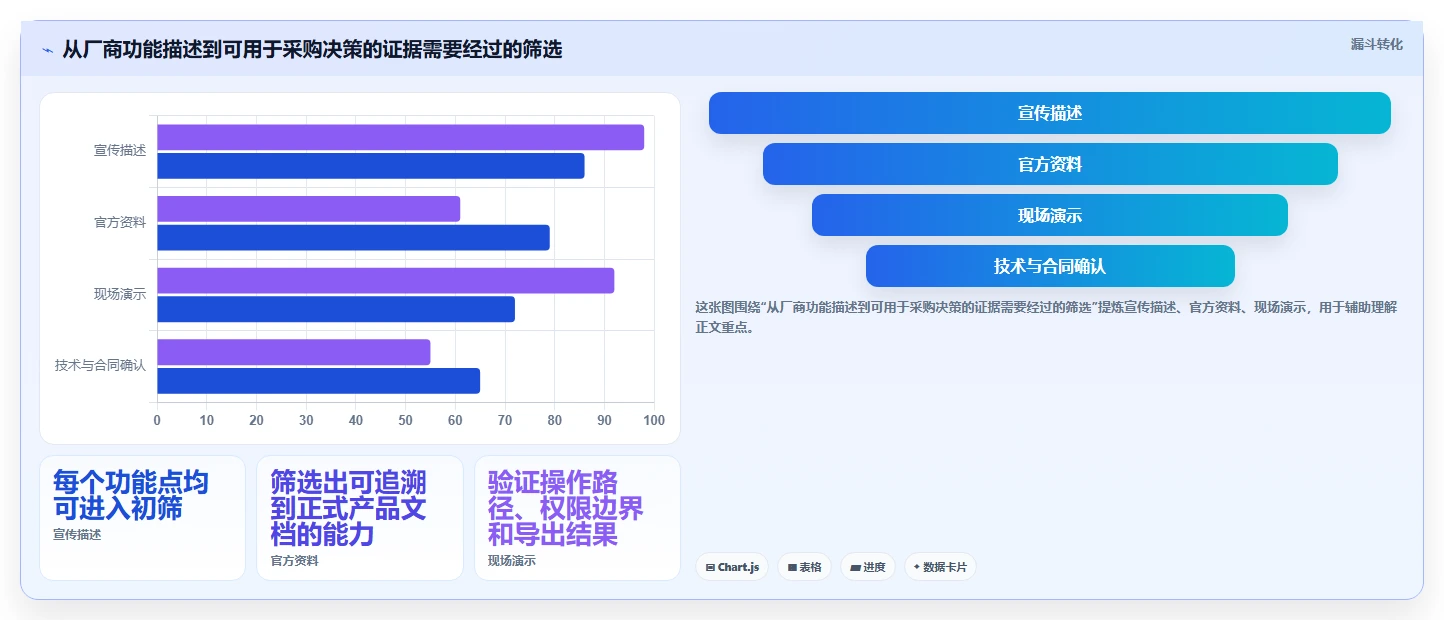This screenshot has width=1444, height=620.
Task: Open the 每个功能点均可进入初筛 data card
Action: click(142, 518)
